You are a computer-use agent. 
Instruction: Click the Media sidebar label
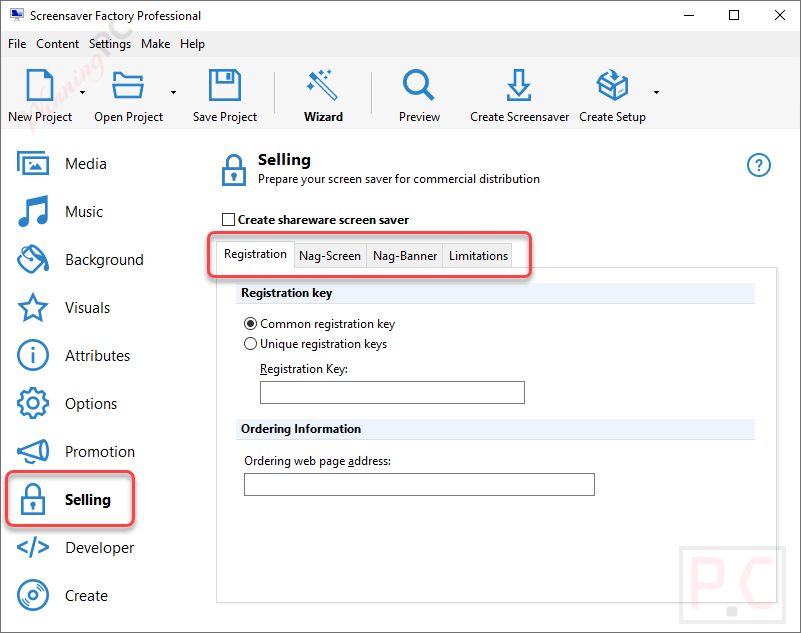pyautogui.click(x=86, y=164)
